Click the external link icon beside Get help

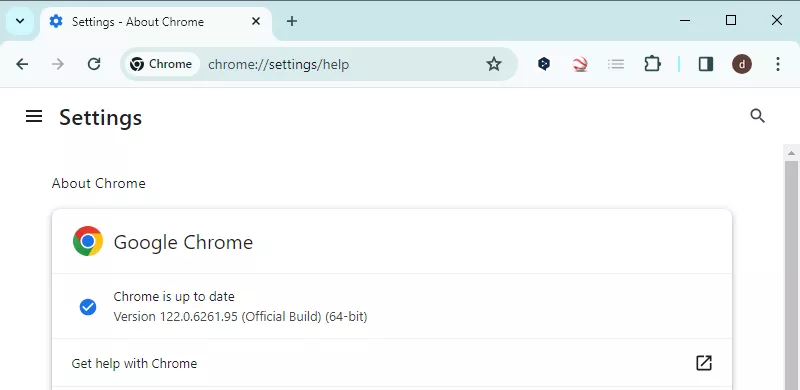704,363
